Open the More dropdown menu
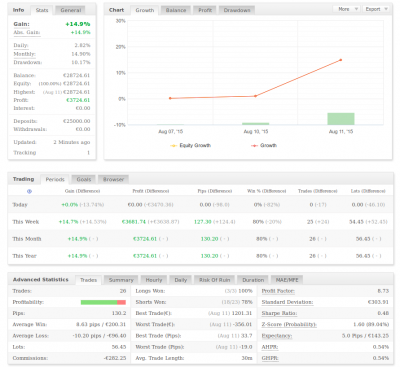Screen dimensions: 400x367 [x=346, y=9]
